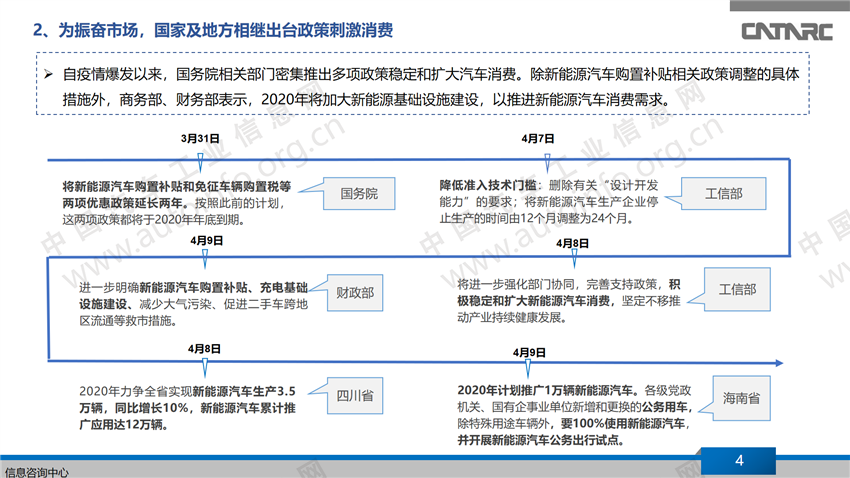Click the 4月9日 label above 财政部 entry
The height and width of the screenshot is (478, 850).
206,241
